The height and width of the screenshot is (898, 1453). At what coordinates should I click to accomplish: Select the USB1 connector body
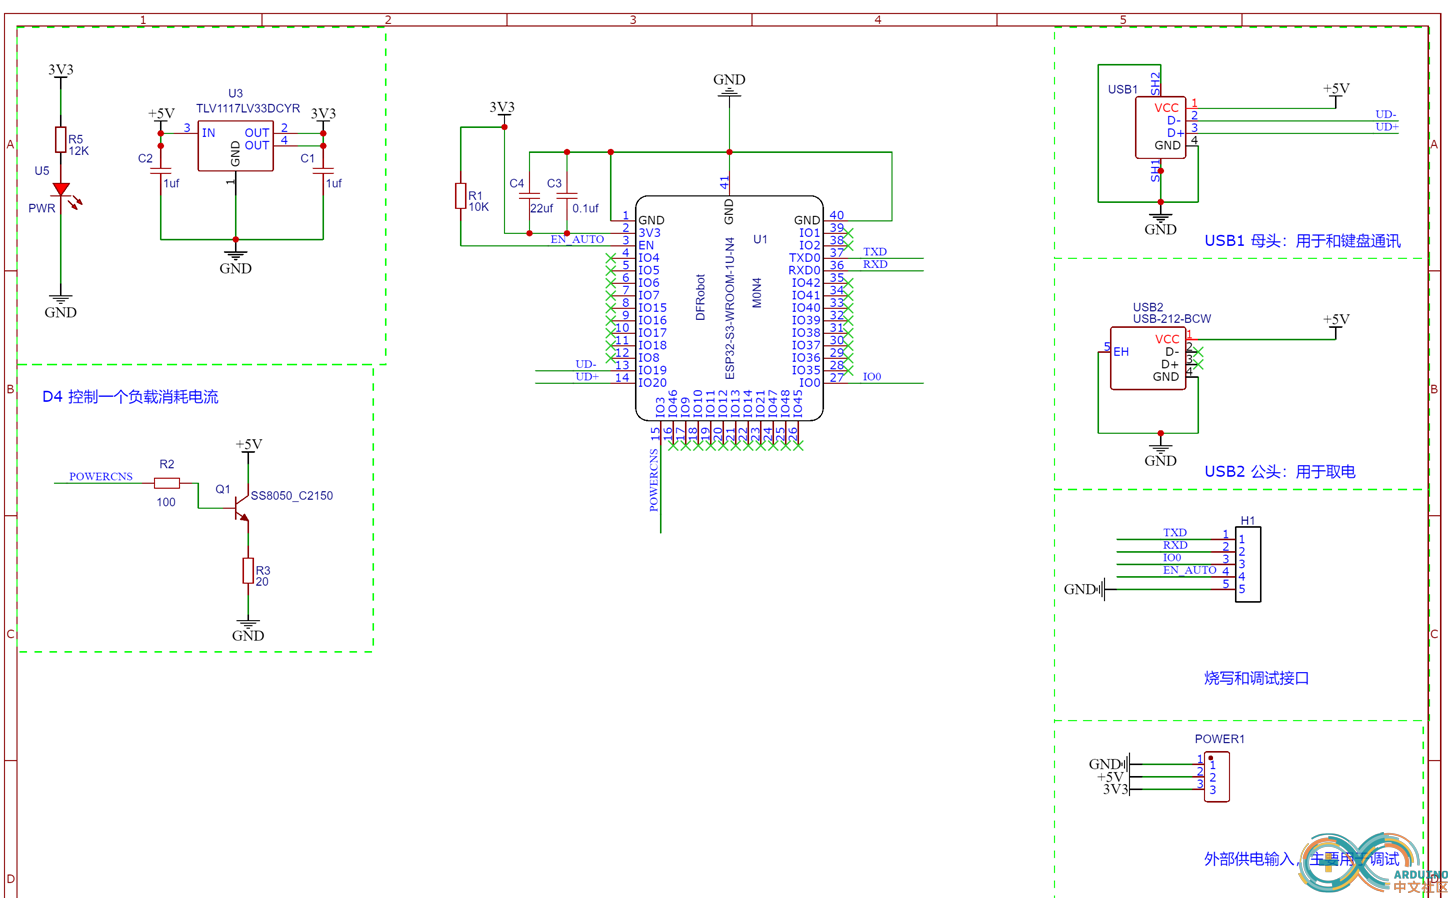coord(1160,127)
